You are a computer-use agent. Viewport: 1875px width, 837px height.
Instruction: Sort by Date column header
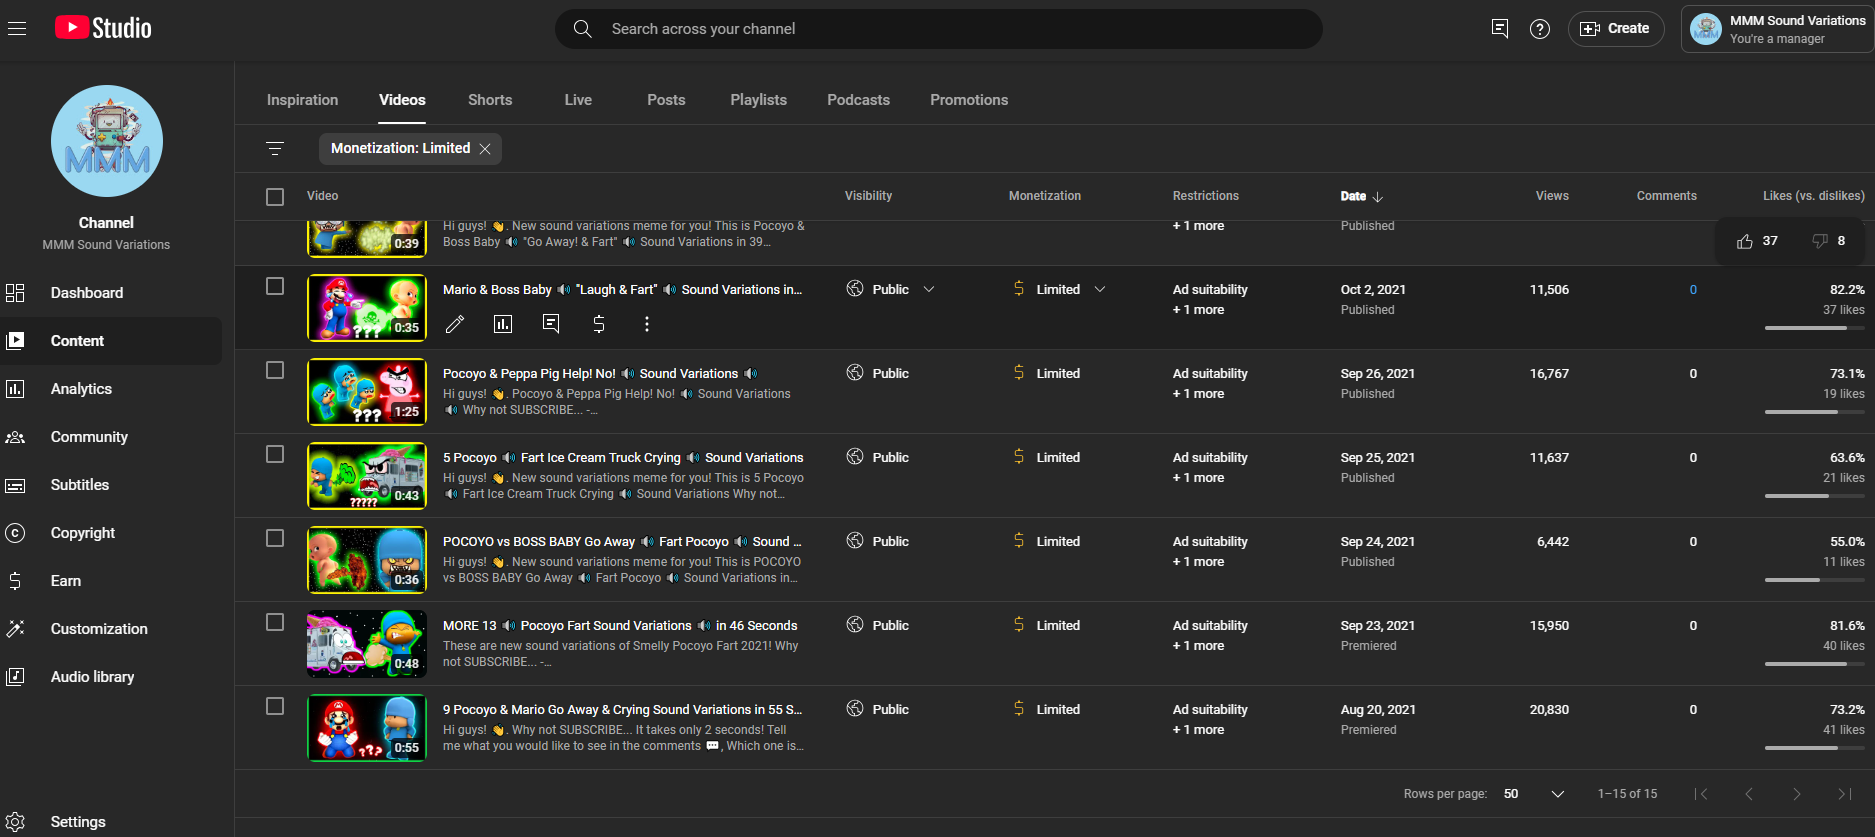1361,197
